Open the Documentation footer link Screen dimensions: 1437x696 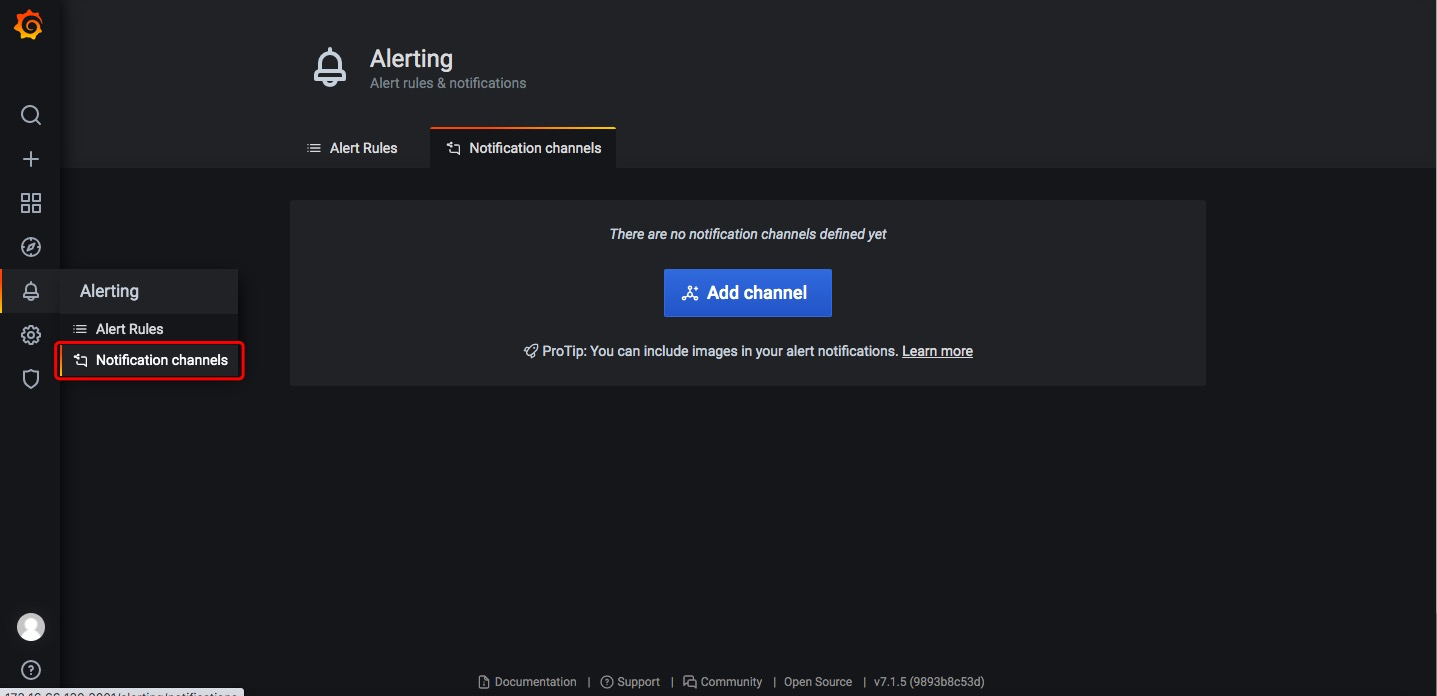pyautogui.click(x=527, y=682)
